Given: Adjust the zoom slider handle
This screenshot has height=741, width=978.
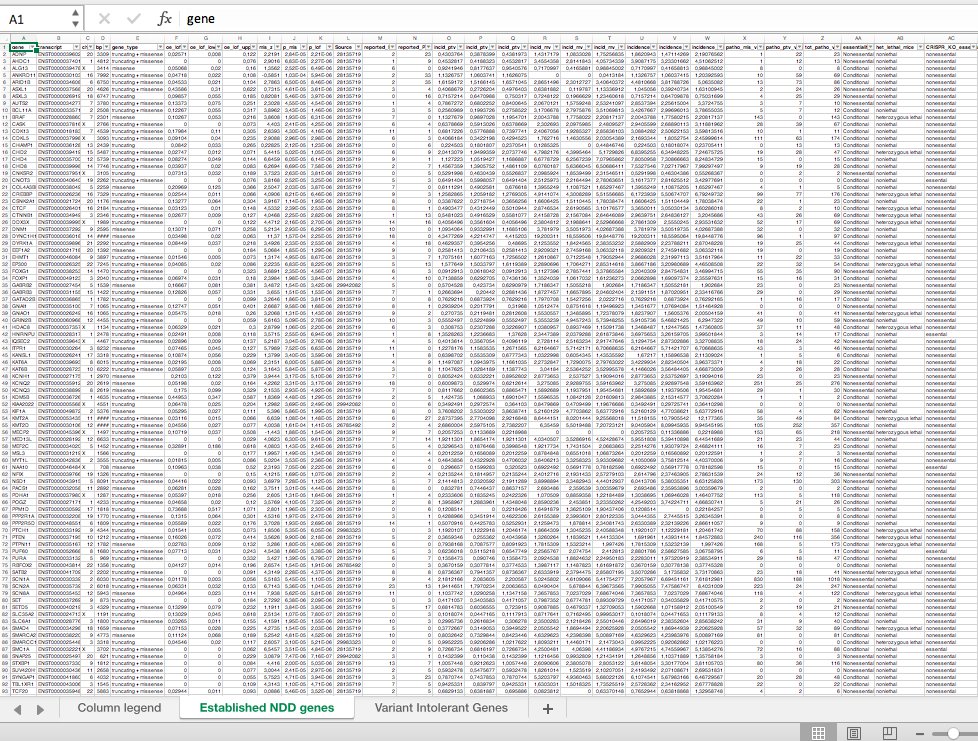Looking at the screenshot, I should (953, 734).
